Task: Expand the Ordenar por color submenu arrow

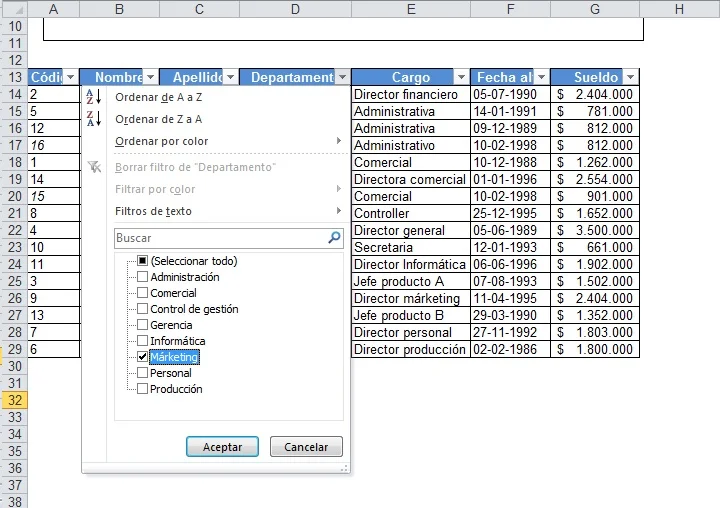Action: point(339,141)
